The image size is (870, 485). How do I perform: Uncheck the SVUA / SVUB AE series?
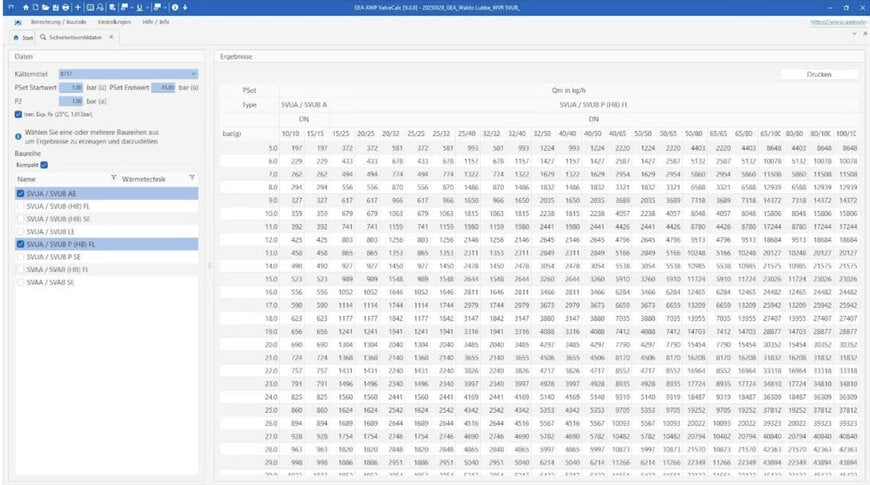[x=21, y=194]
